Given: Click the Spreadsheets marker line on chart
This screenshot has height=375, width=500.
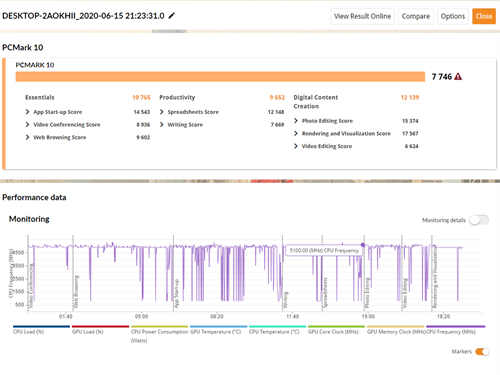Looking at the screenshot, I should click(322, 273).
